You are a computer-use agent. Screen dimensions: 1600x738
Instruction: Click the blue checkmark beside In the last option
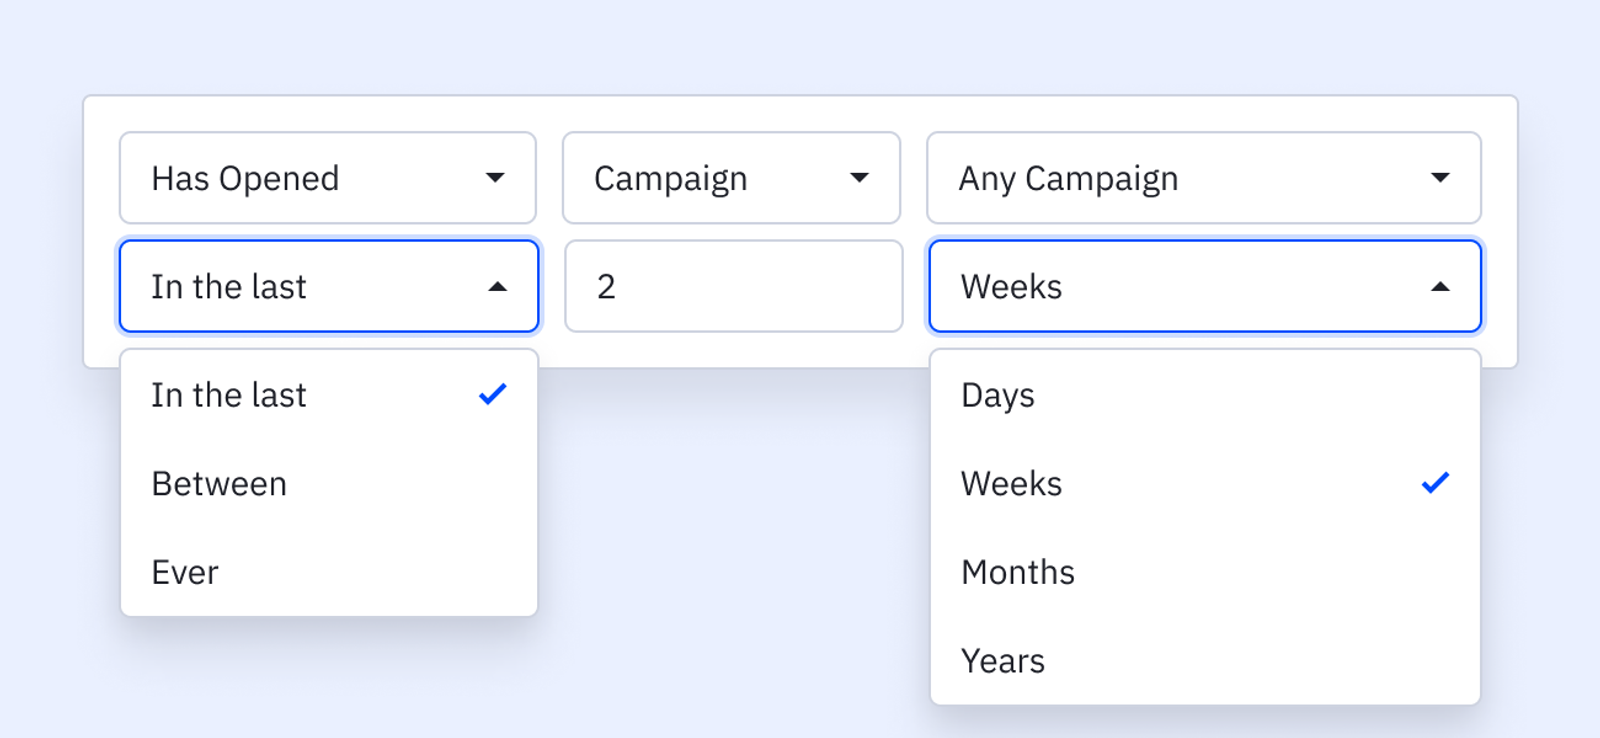493,394
